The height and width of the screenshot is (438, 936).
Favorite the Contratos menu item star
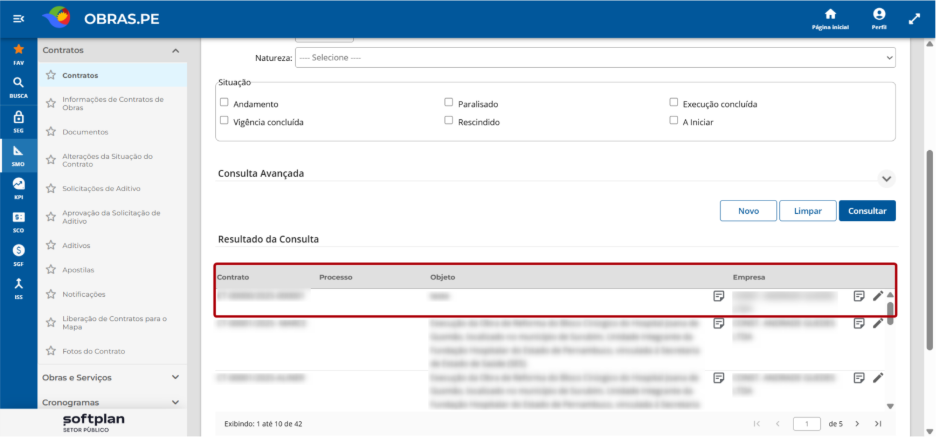coord(51,75)
